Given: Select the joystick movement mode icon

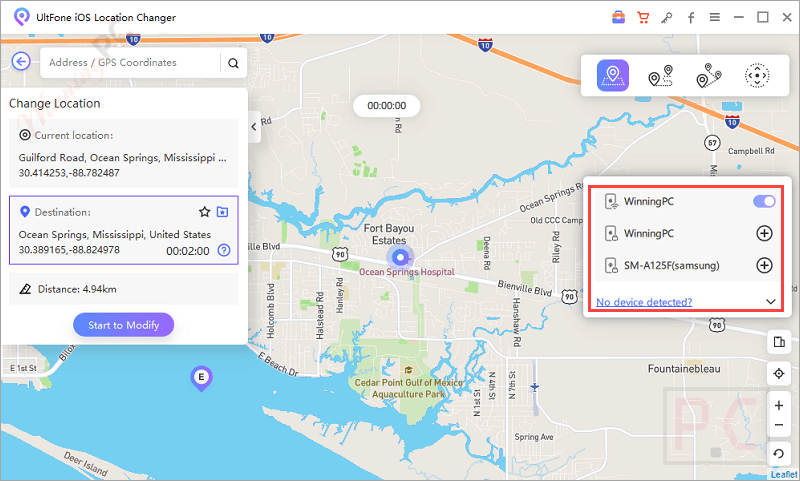Looking at the screenshot, I should 757,75.
